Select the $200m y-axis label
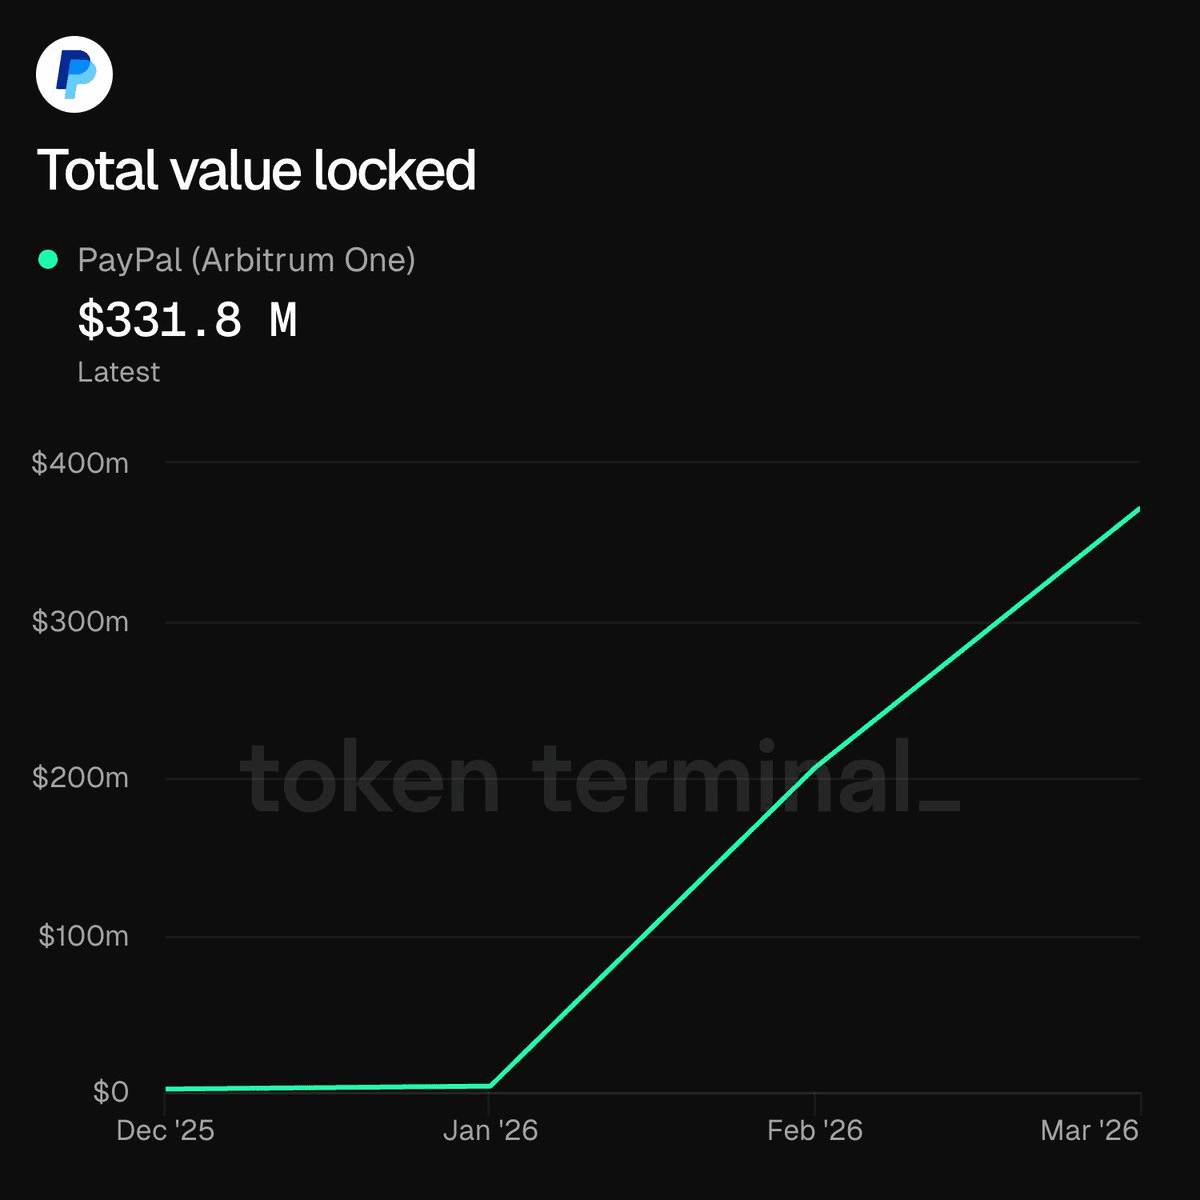 point(80,778)
